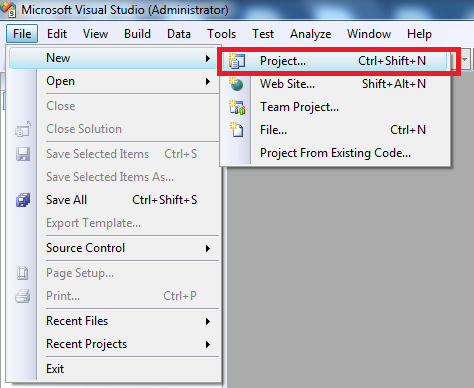Click the Print printer icon
Viewport: 474px width, 388px height.
[x=23, y=296]
